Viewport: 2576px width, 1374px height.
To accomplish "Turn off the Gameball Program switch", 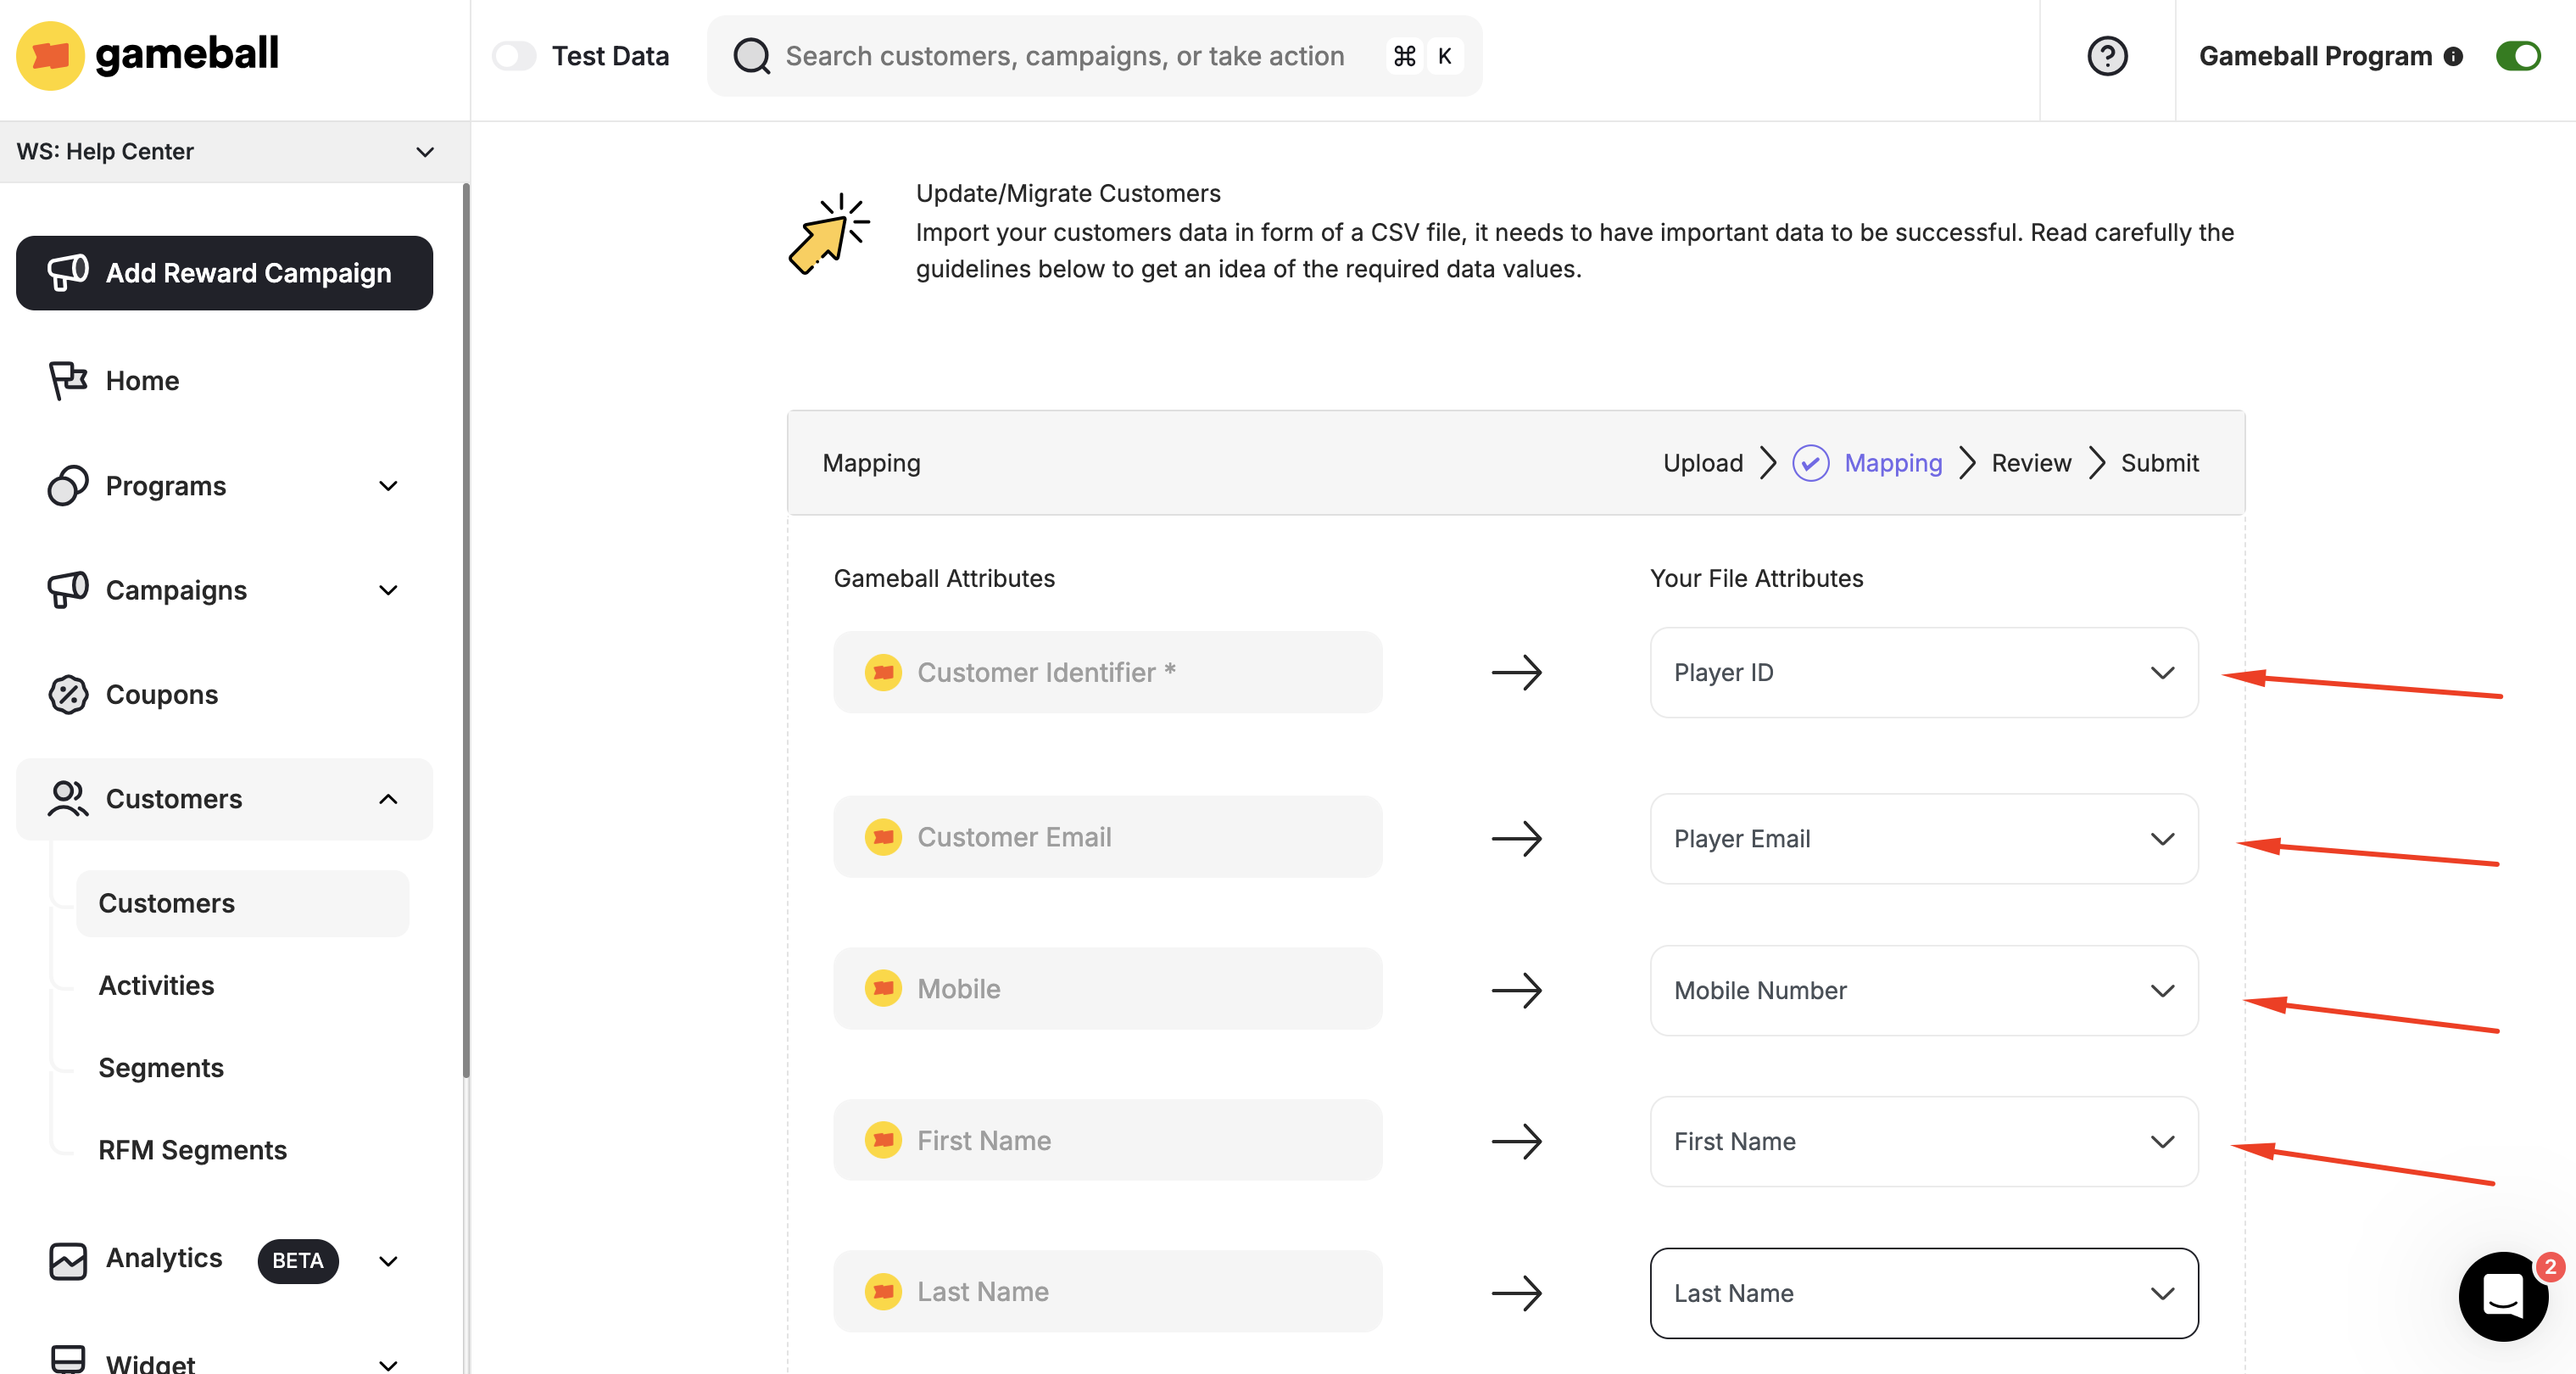I will pyautogui.click(x=2517, y=56).
